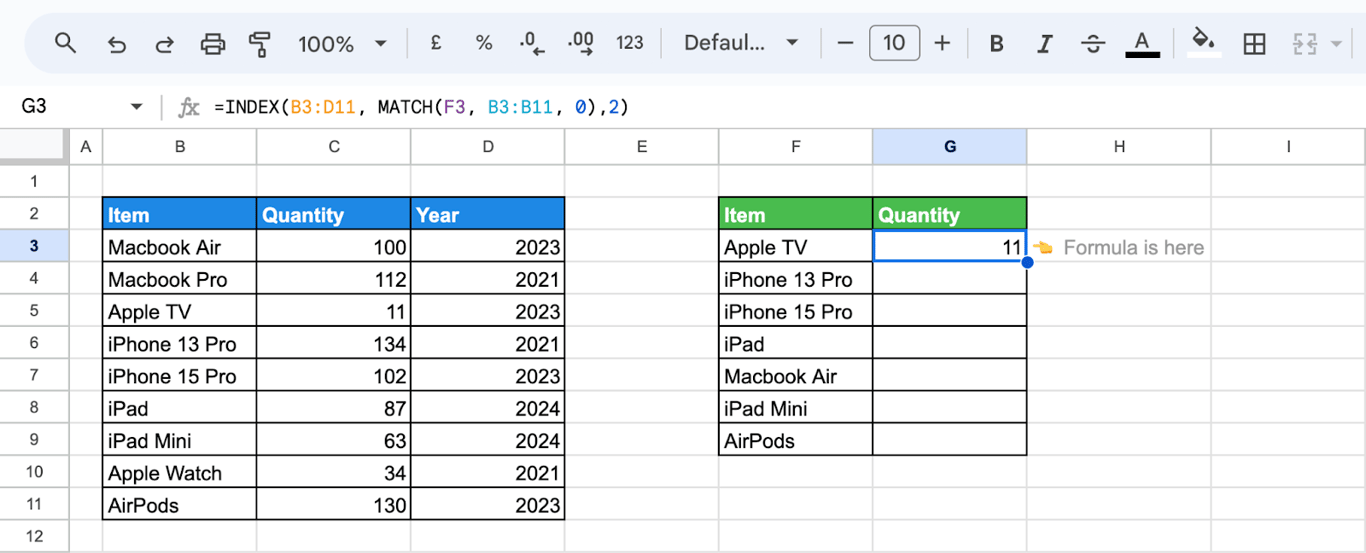Select the Apple Watch cell
Viewport: 1366px width, 553px height.
point(179,473)
